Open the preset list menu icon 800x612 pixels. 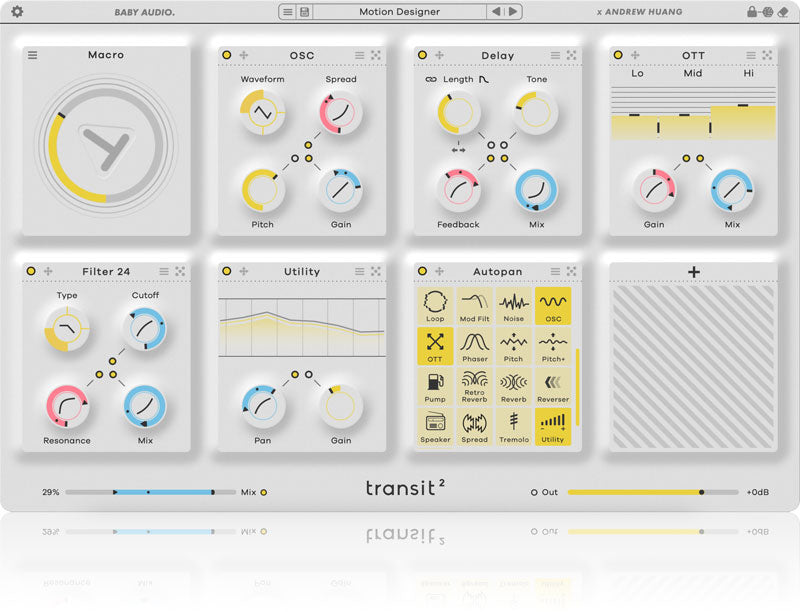point(288,12)
